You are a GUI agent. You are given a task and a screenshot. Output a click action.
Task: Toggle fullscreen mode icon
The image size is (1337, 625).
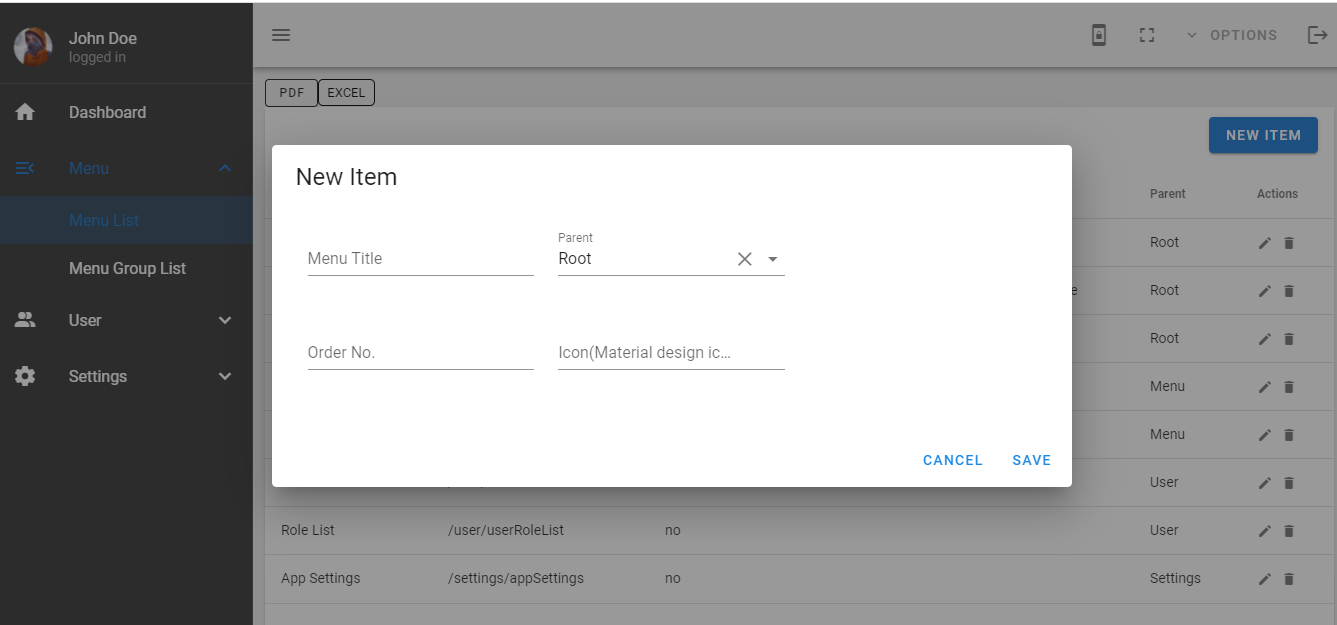pyautogui.click(x=1147, y=35)
